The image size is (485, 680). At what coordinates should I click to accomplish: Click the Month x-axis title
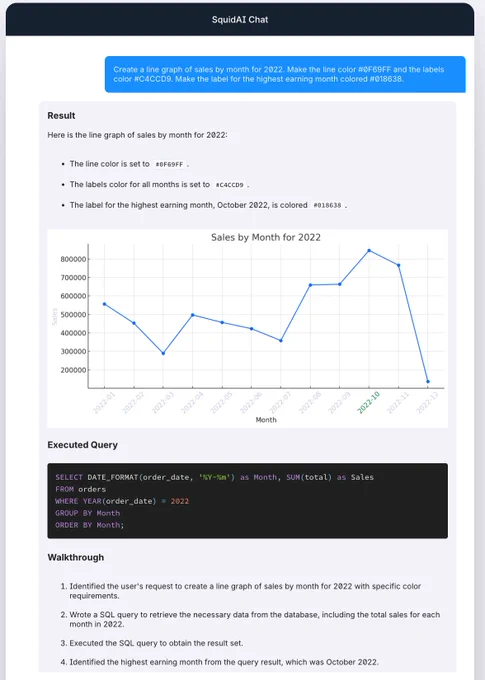[x=266, y=420]
